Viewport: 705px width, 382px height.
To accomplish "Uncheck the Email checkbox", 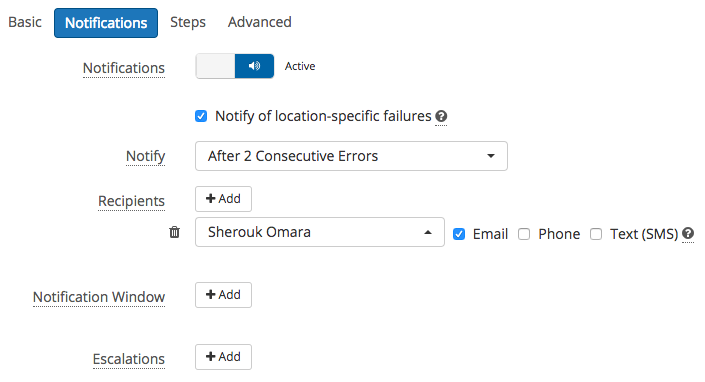I will coord(459,234).
